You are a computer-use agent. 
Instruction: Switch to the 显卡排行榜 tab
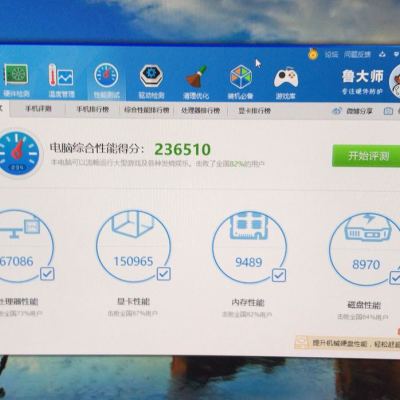click(254, 111)
